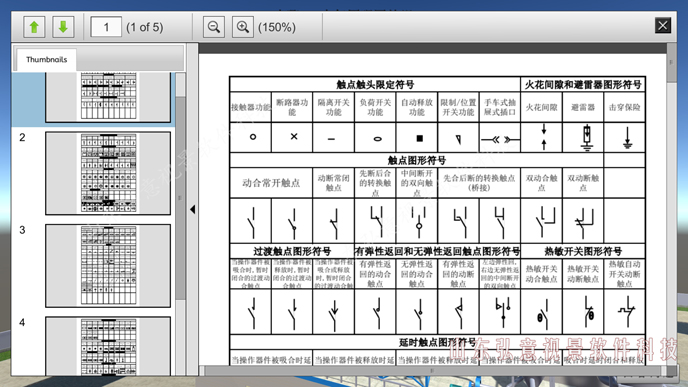Screen dimensions: 688x387
Task: Click the '手车式抽展式插口' cell
Action: point(500,107)
